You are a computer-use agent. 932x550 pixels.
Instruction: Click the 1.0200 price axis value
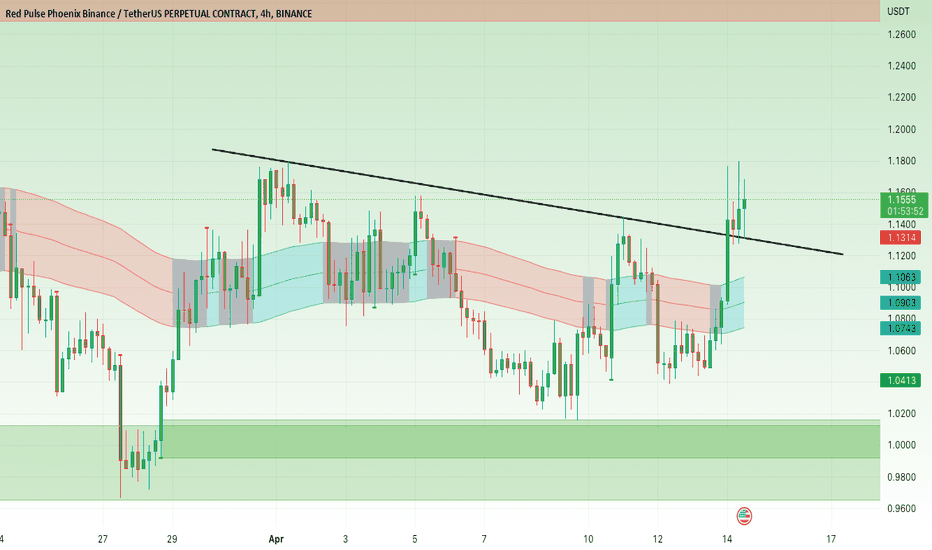pyautogui.click(x=902, y=414)
